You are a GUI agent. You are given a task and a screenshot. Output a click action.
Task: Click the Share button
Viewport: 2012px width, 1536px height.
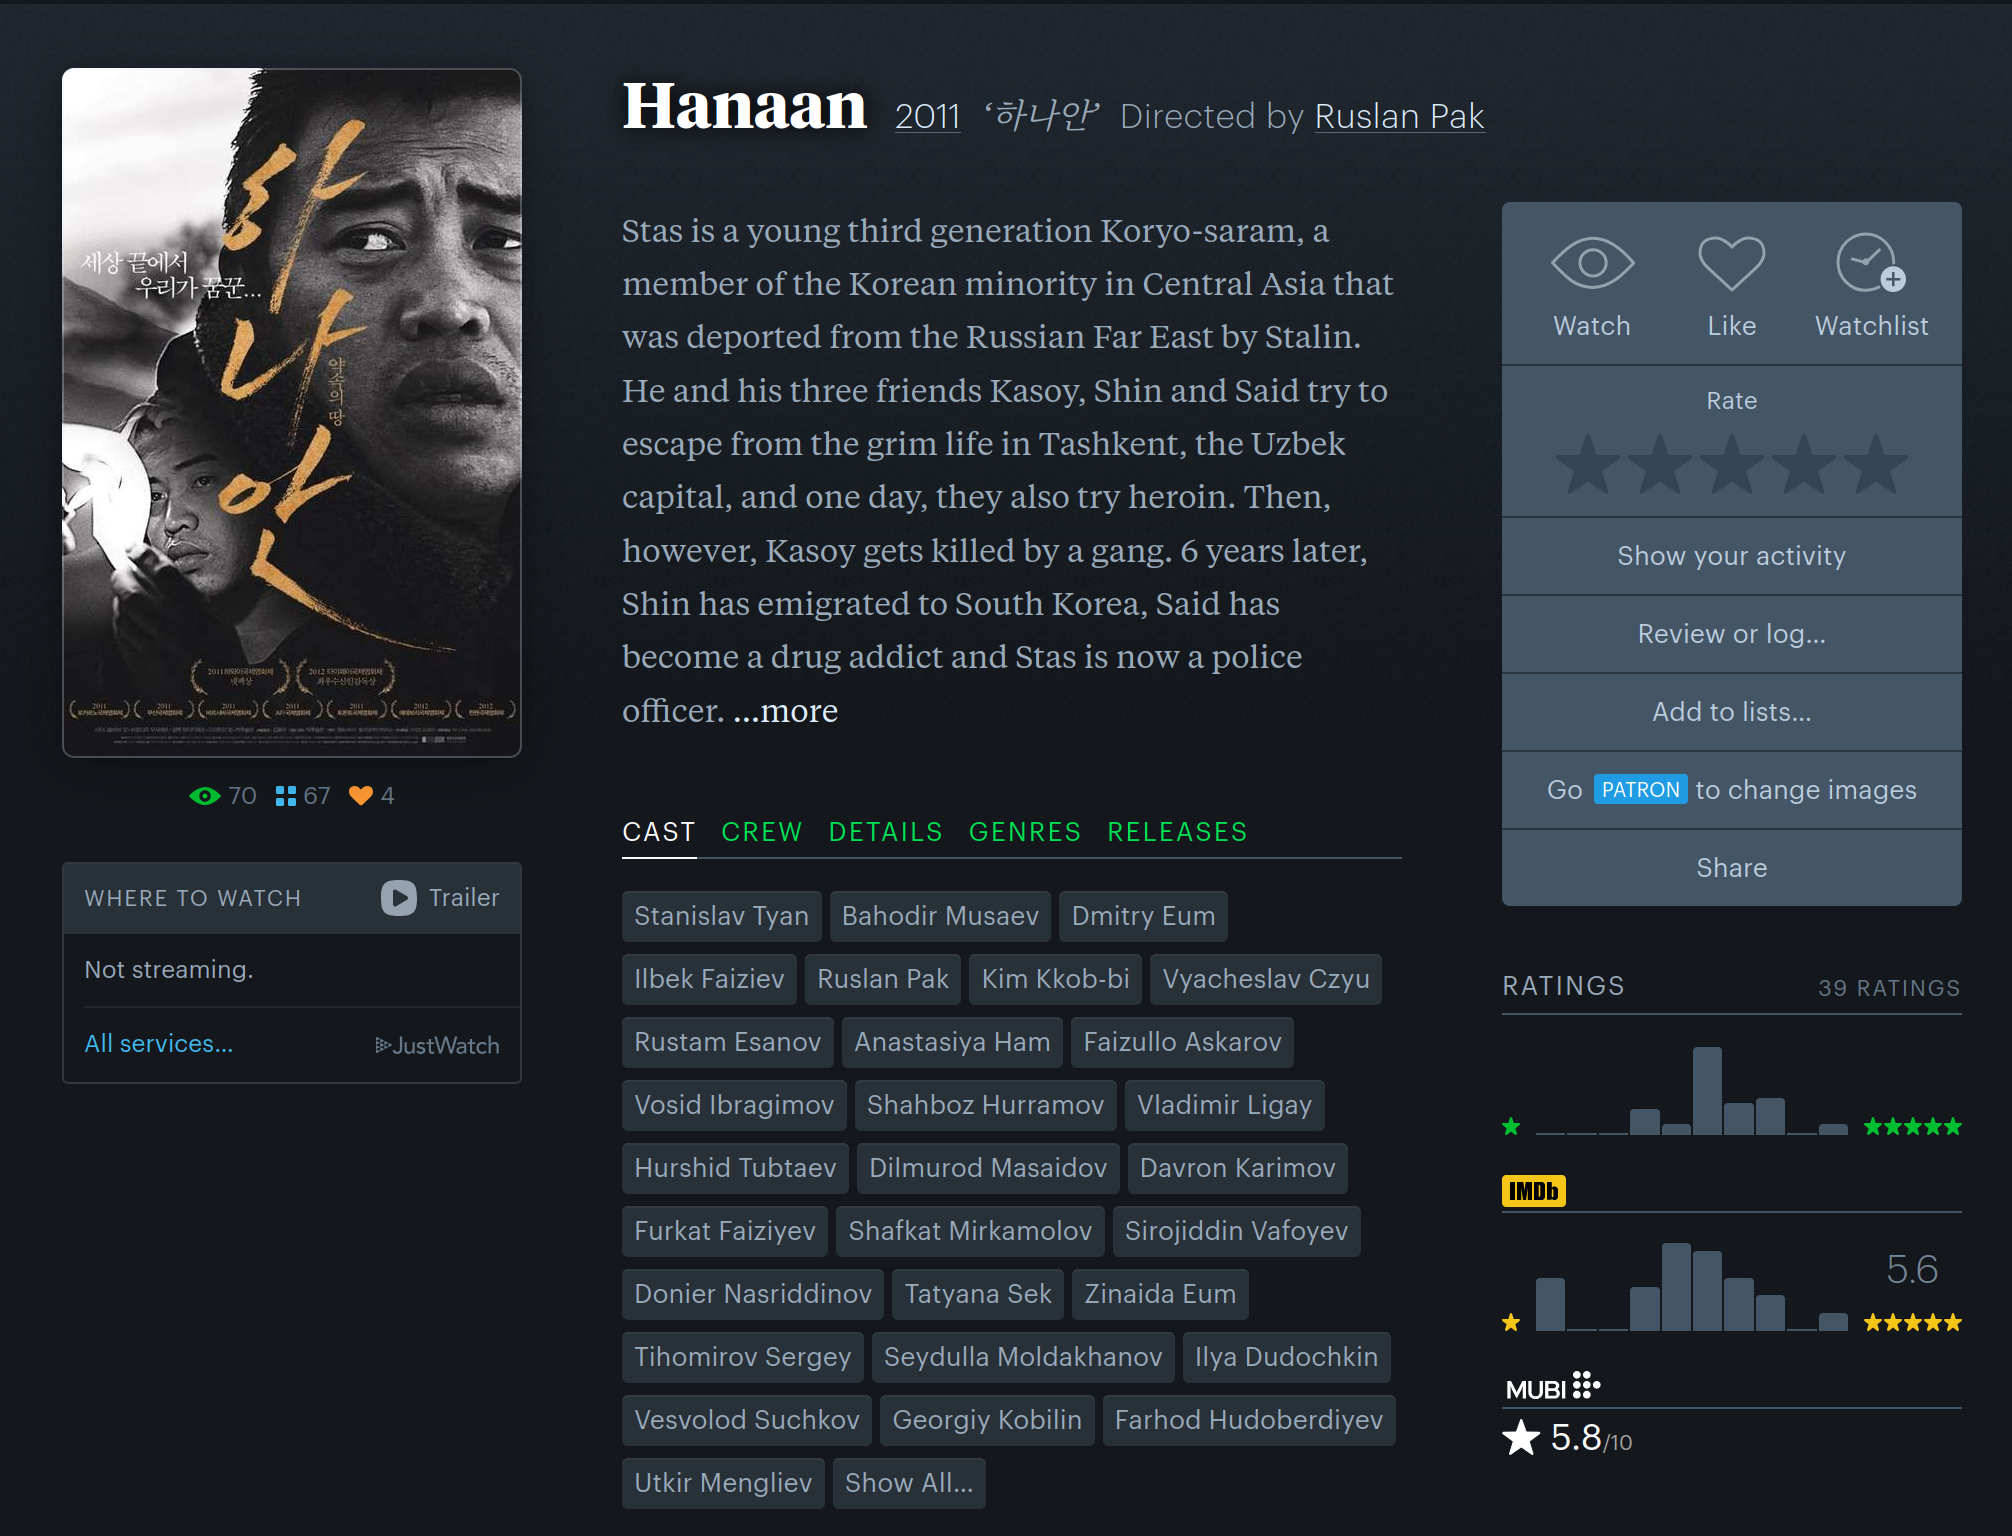[1732, 868]
